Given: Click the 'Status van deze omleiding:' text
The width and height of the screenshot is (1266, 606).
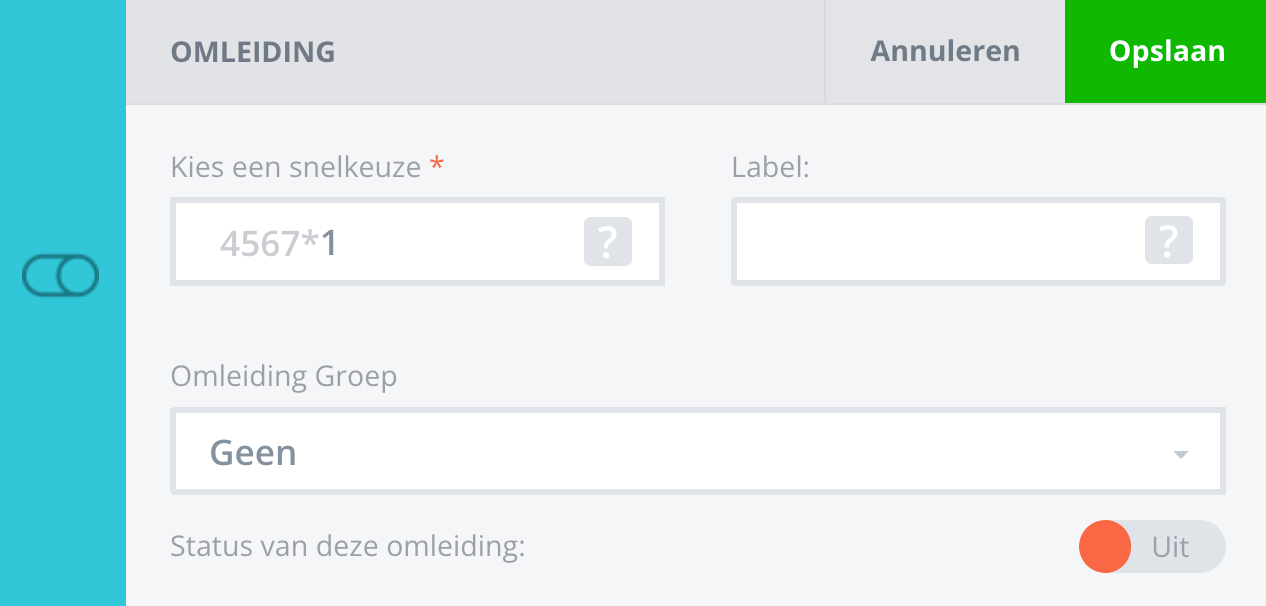Looking at the screenshot, I should [348, 547].
